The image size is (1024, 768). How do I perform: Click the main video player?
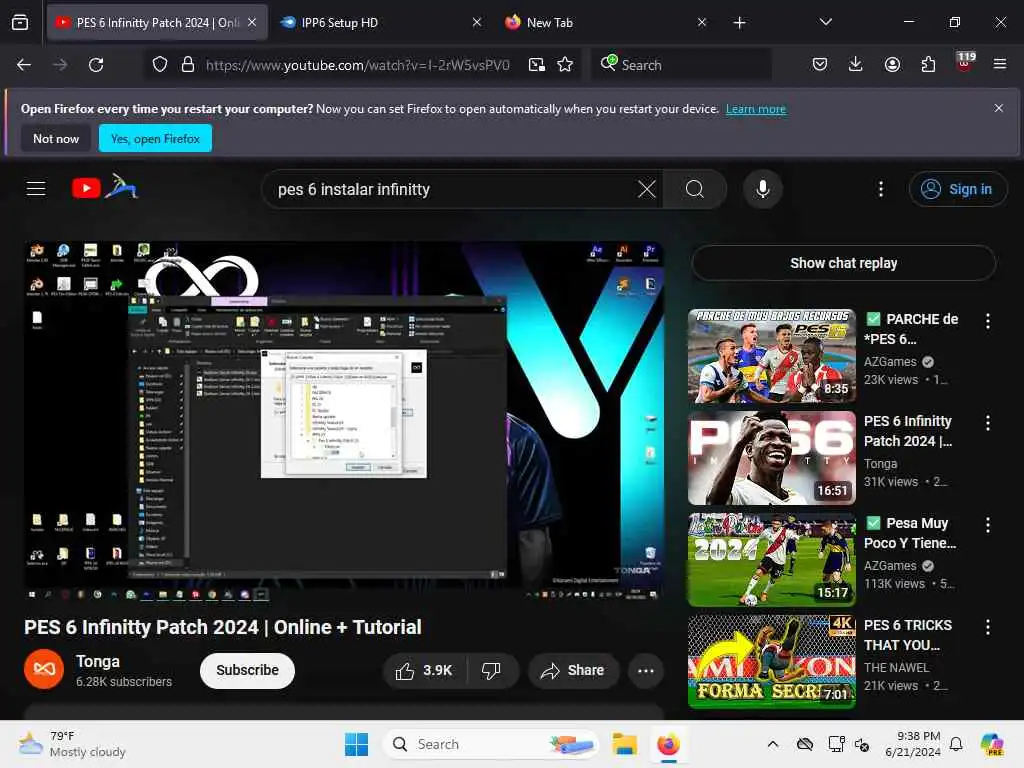[344, 421]
